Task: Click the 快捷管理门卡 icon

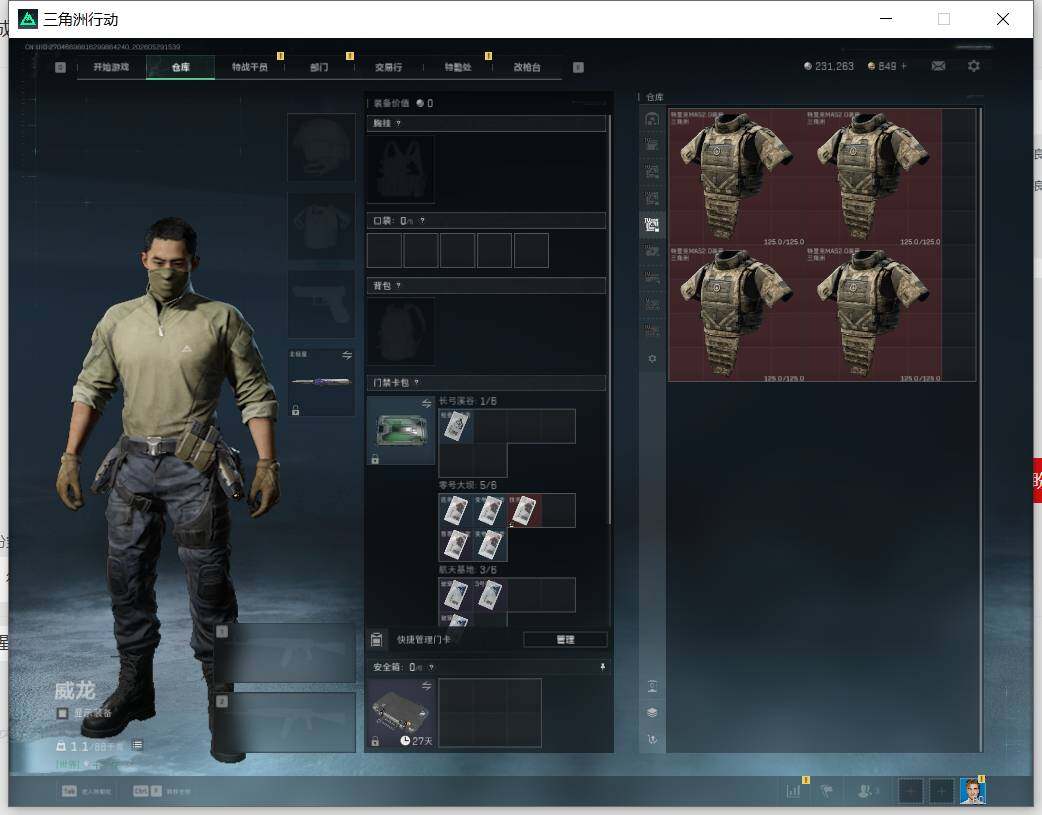Action: click(377, 640)
